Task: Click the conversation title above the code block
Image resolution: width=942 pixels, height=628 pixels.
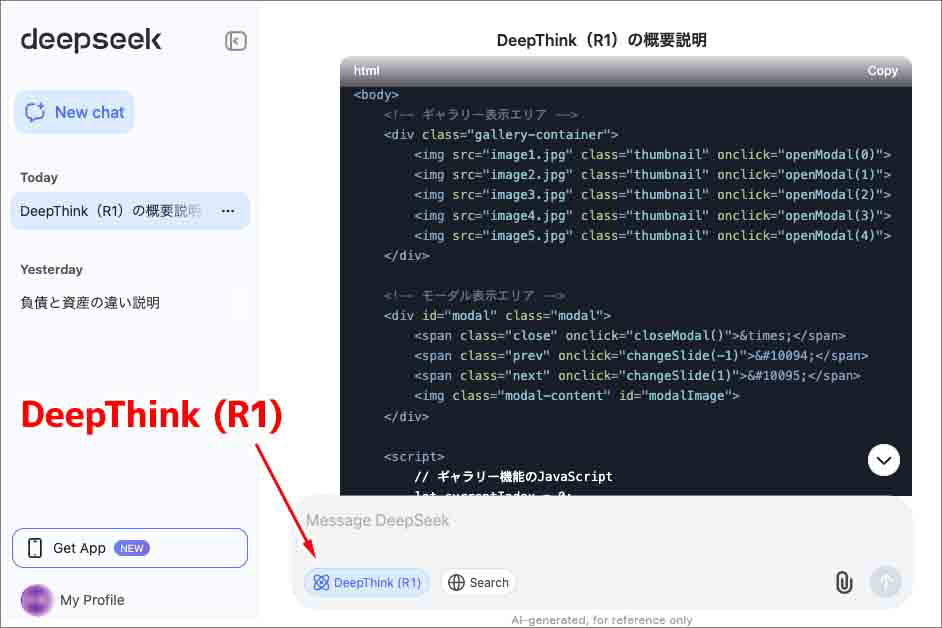Action: (x=602, y=40)
